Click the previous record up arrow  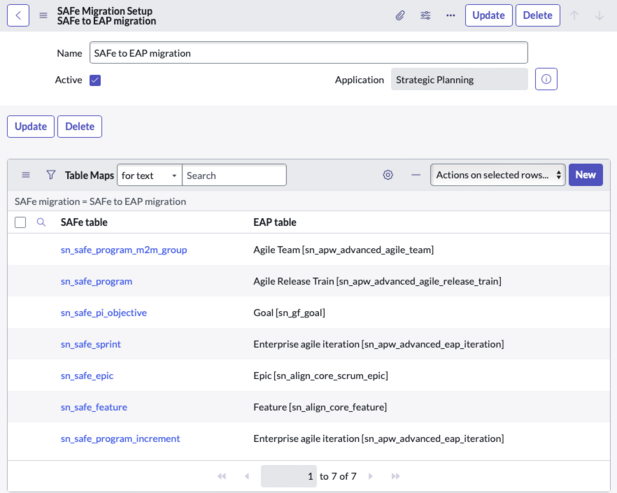(574, 16)
